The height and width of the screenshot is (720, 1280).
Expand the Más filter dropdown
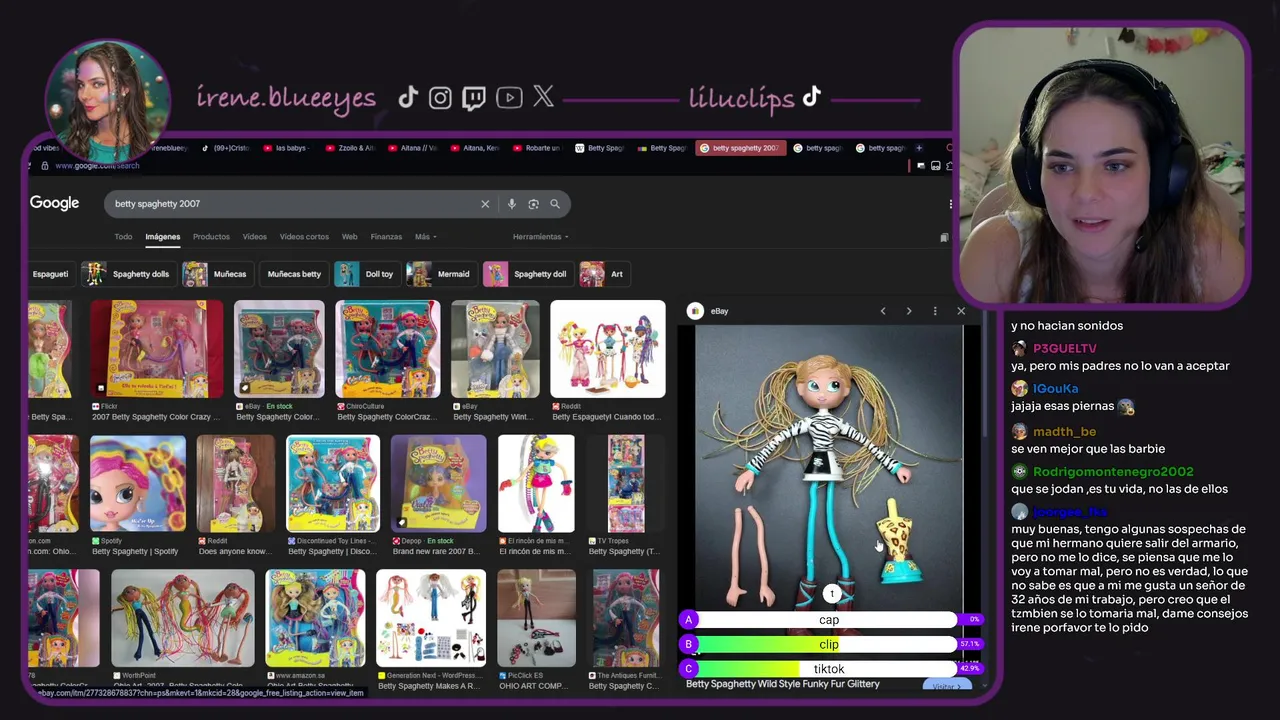pyautogui.click(x=425, y=237)
